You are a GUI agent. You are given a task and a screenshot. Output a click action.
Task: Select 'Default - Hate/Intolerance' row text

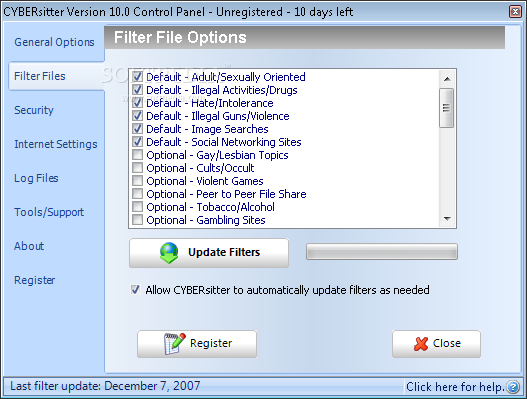tap(210, 103)
